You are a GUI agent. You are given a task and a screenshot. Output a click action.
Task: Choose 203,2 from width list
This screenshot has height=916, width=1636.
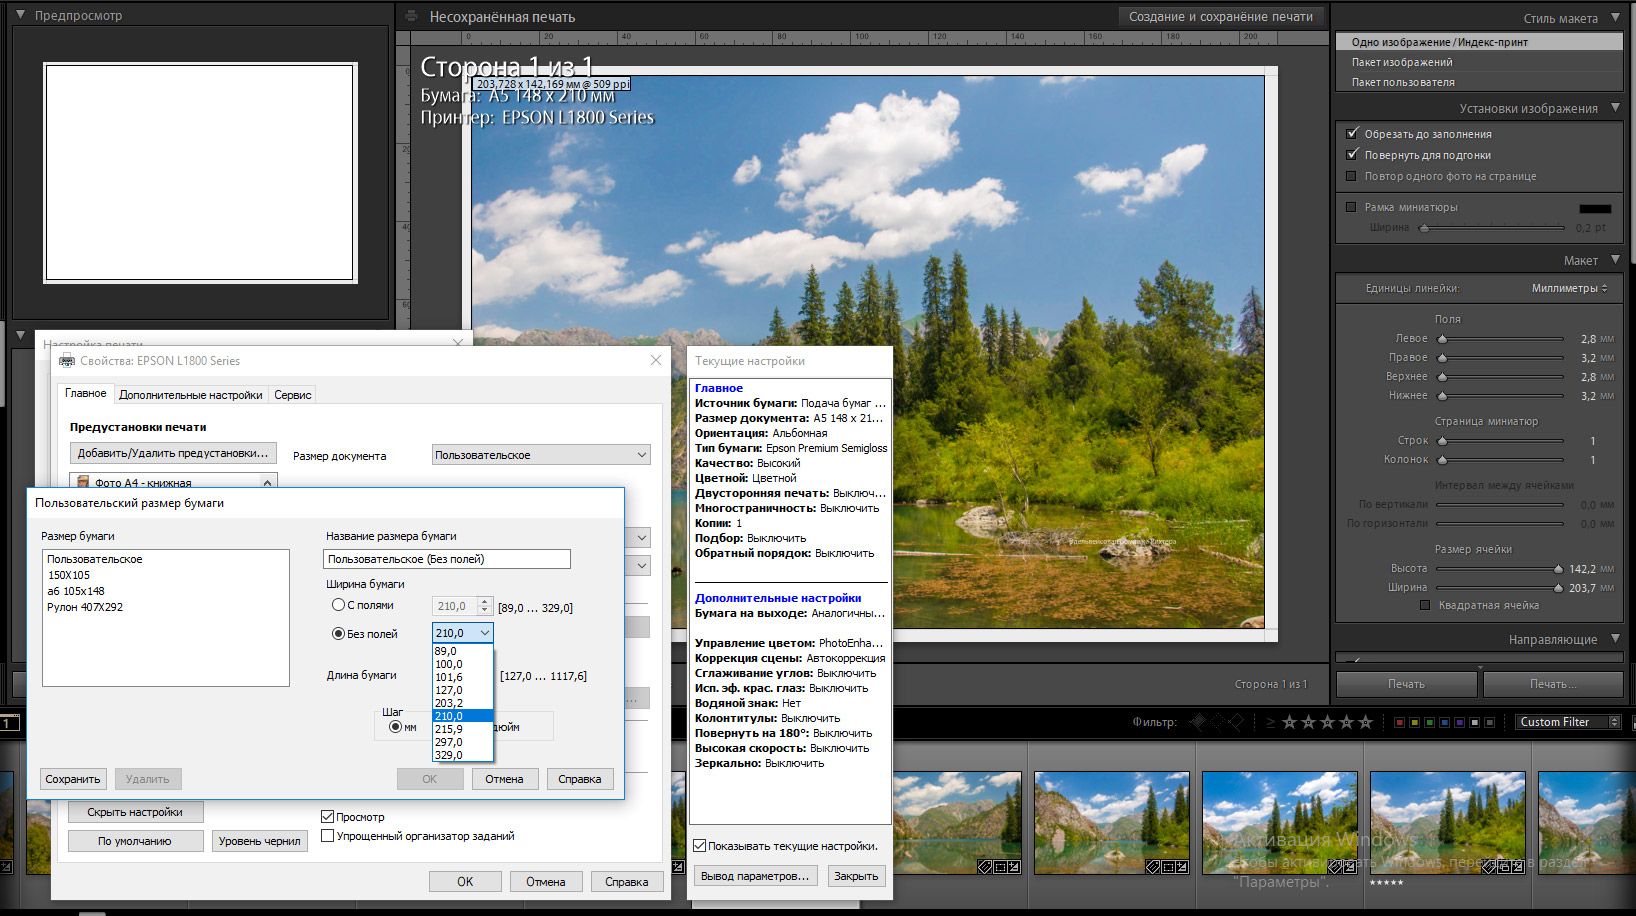463,703
